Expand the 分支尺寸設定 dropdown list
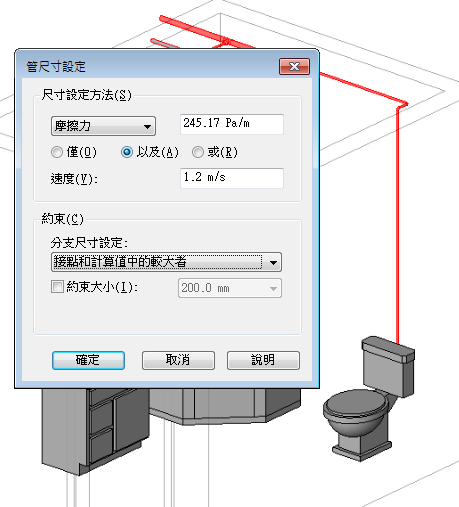The width and height of the screenshot is (459, 507). [x=166, y=262]
